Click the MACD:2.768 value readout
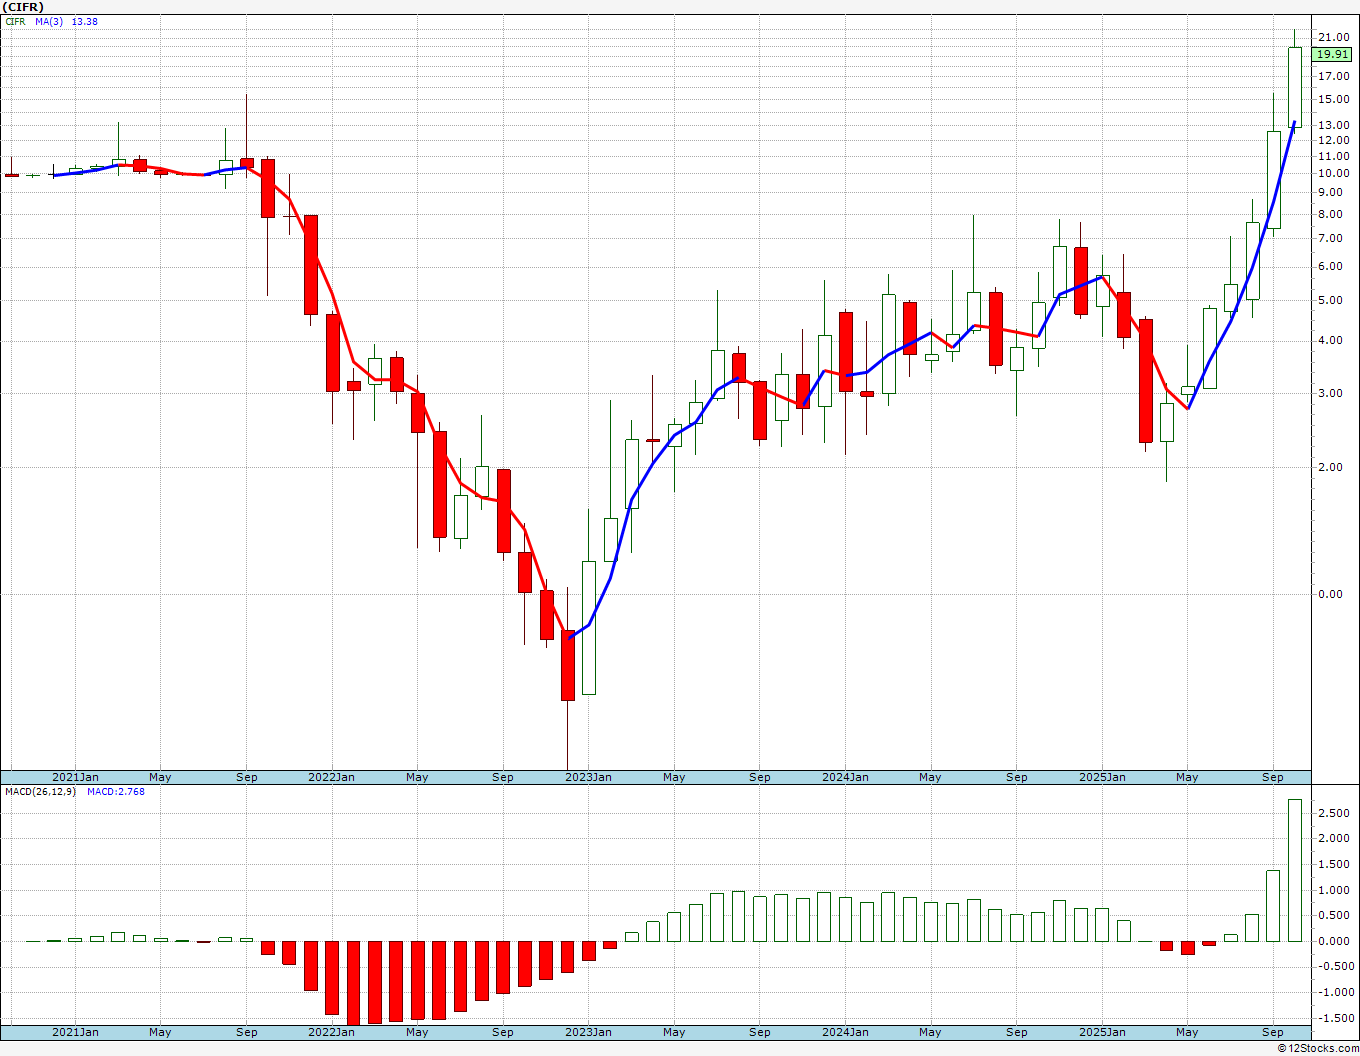Image resolution: width=1360 pixels, height=1056 pixels. point(116,792)
